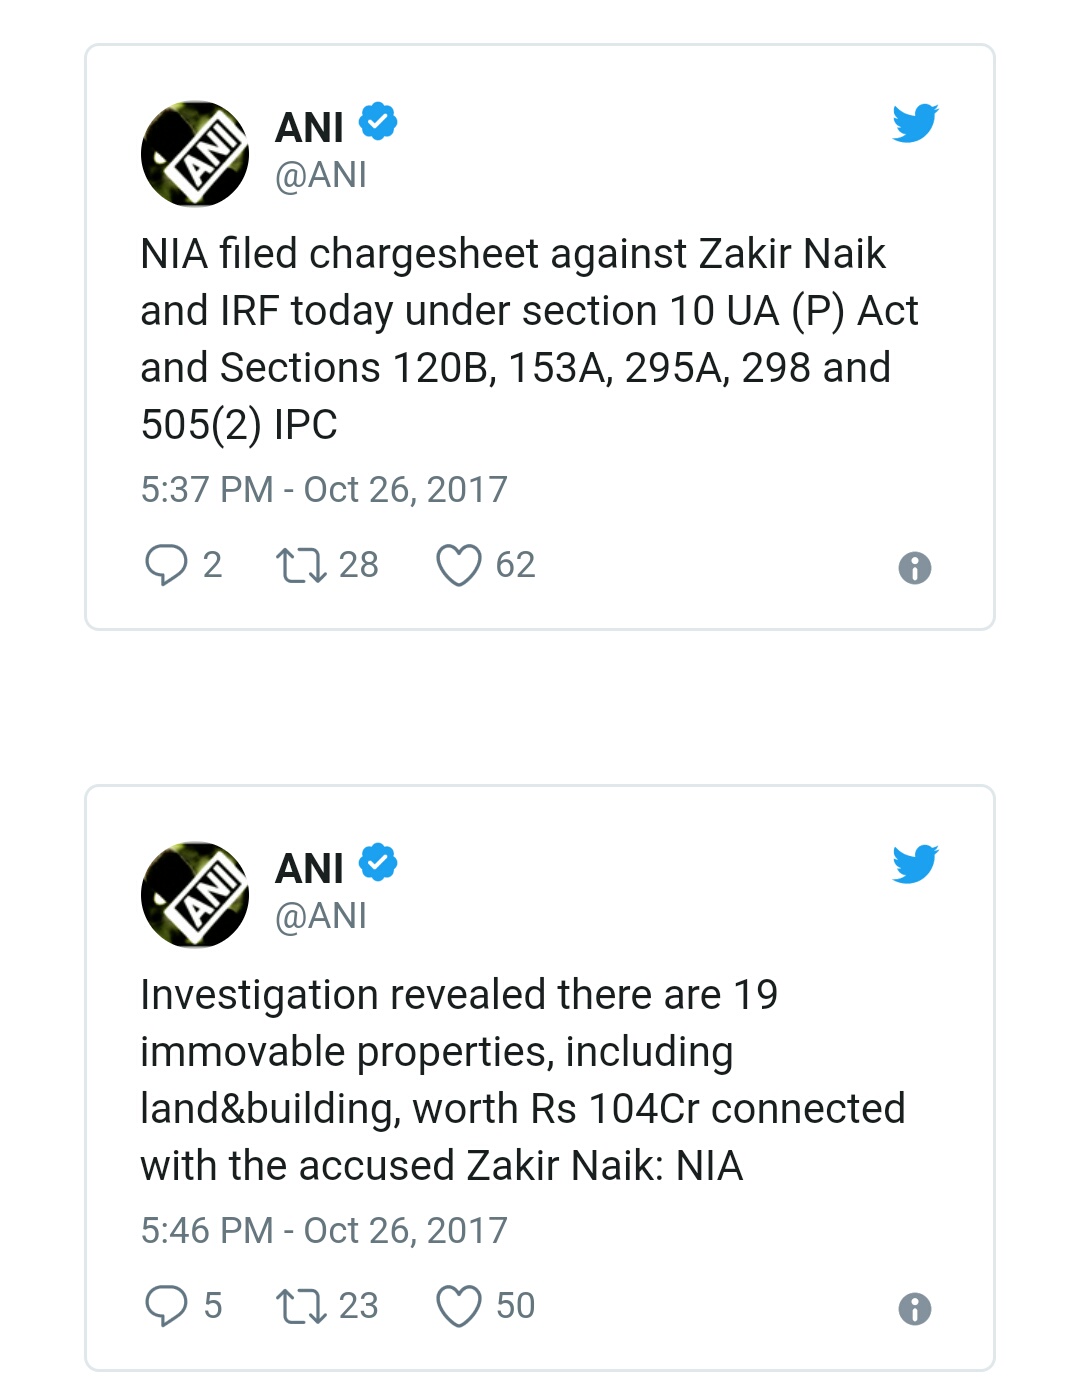The image size is (1080, 1392).
Task: Click Twitter bird logo on the chargesheet tweet
Action: point(915,123)
